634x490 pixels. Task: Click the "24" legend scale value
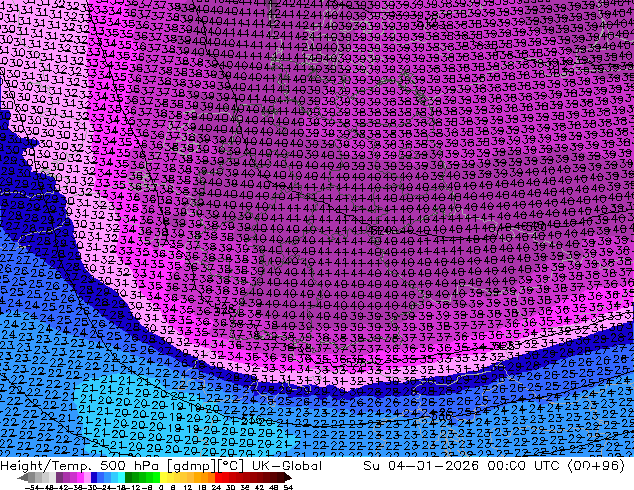click(x=216, y=488)
